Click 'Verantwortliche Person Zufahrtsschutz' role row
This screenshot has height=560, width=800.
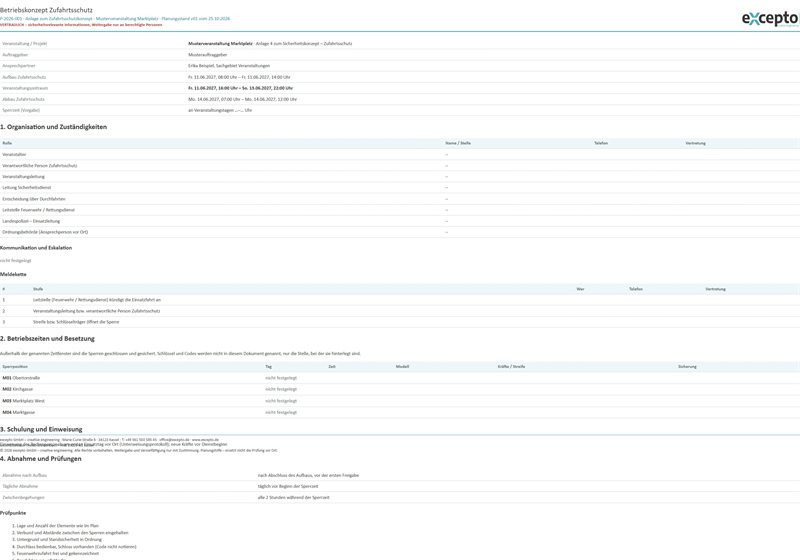pyautogui.click(x=400, y=166)
